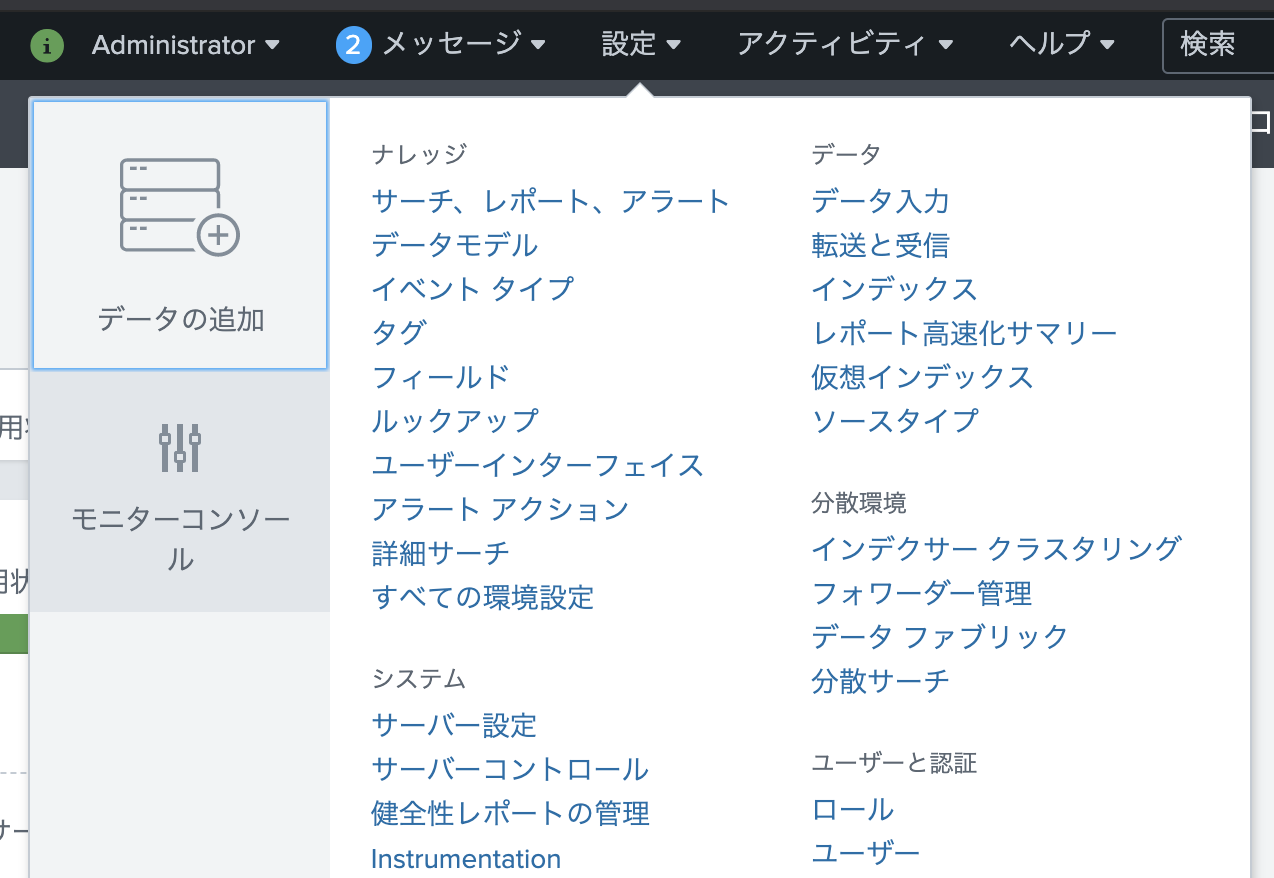
Task: Open レポート高速化サマリー
Action: pos(965,333)
